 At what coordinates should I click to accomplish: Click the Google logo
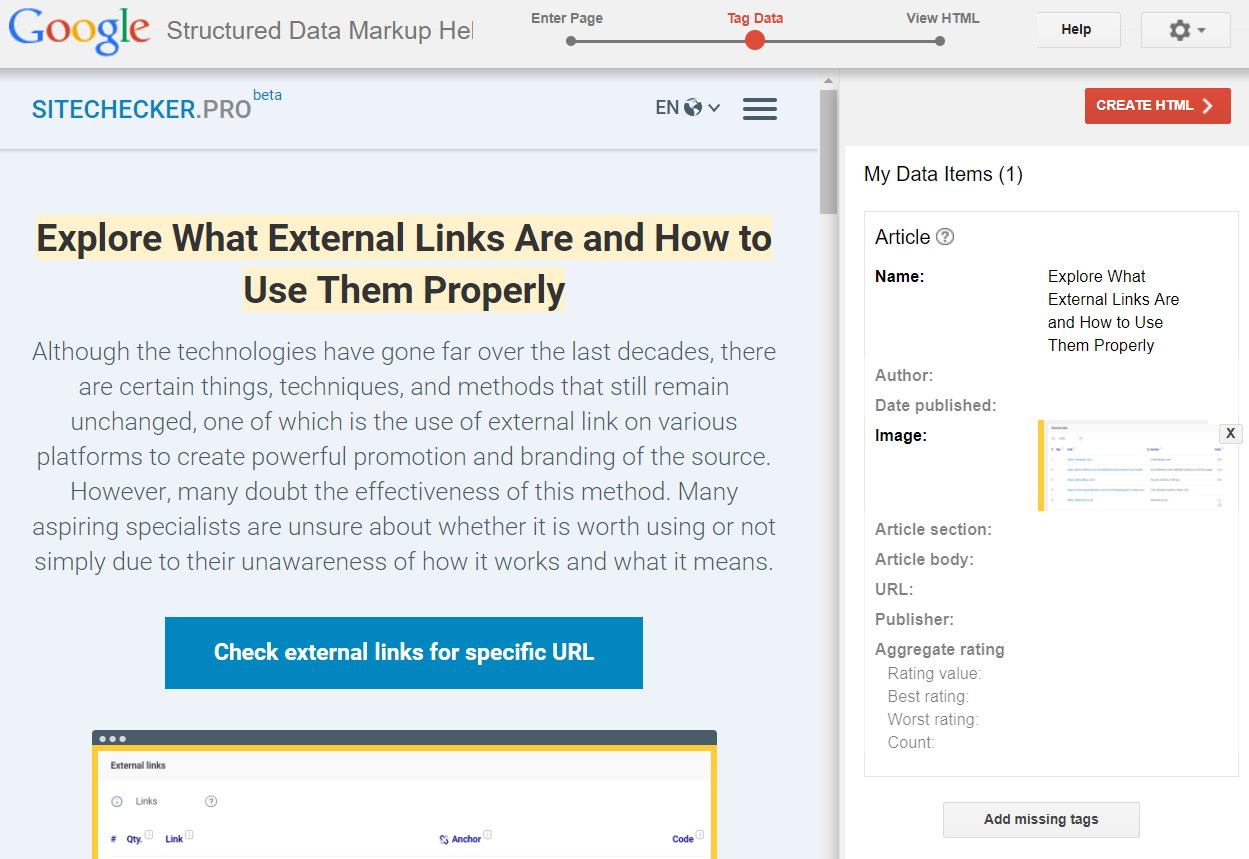tap(80, 31)
